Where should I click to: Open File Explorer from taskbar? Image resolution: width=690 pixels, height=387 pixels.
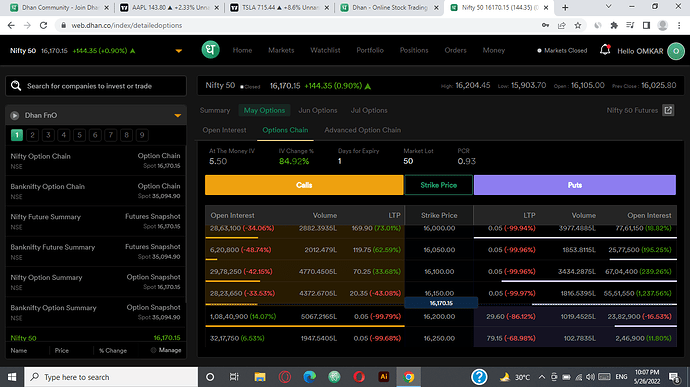point(260,377)
